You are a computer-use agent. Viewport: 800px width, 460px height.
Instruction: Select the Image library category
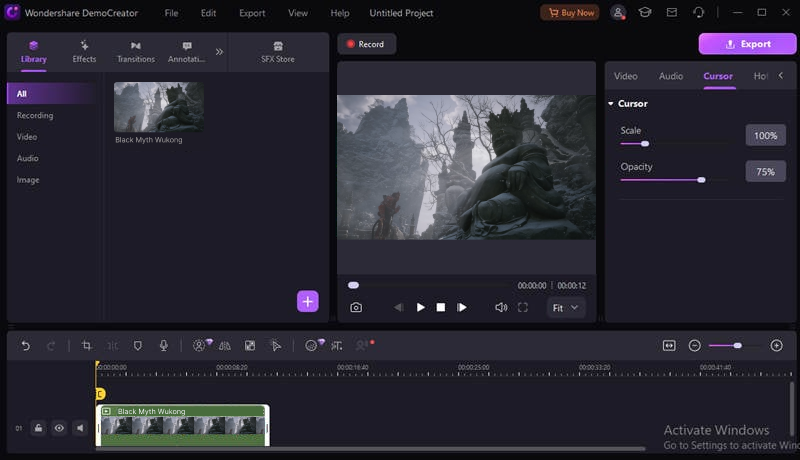pos(28,180)
